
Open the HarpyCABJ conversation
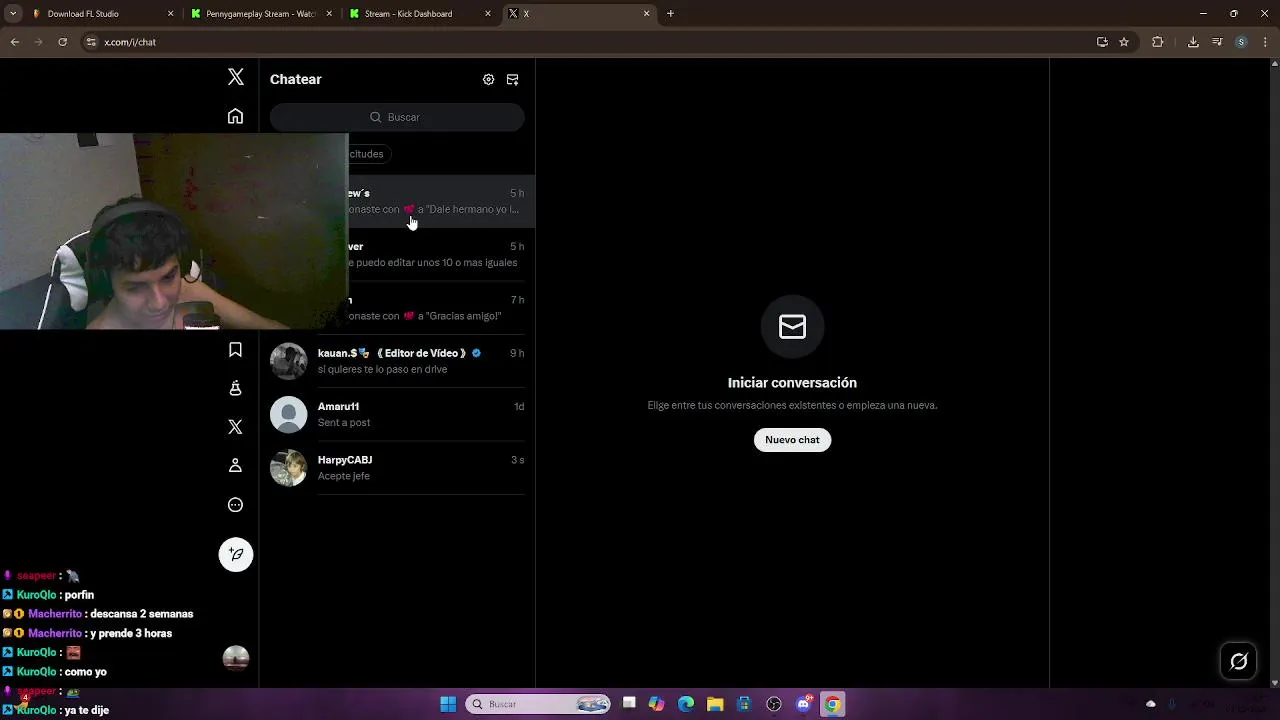click(397, 468)
